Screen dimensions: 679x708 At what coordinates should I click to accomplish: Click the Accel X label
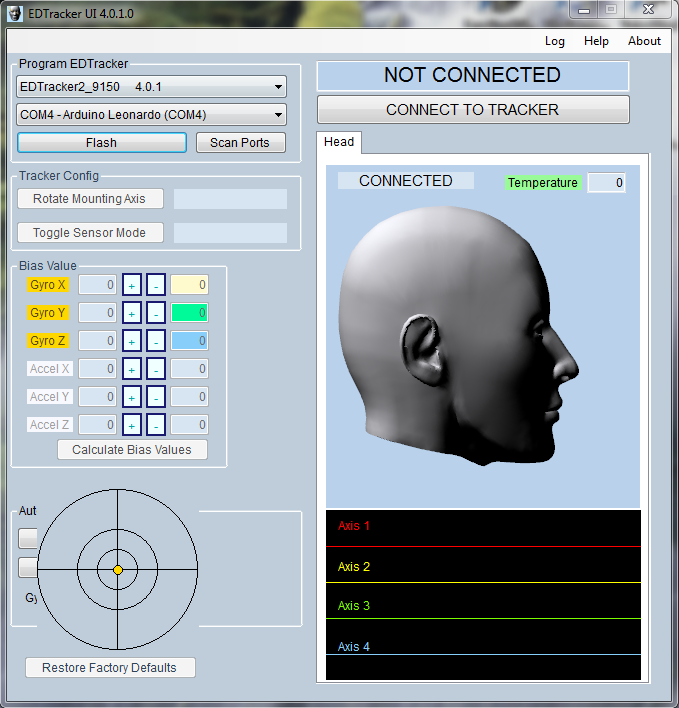click(50, 369)
